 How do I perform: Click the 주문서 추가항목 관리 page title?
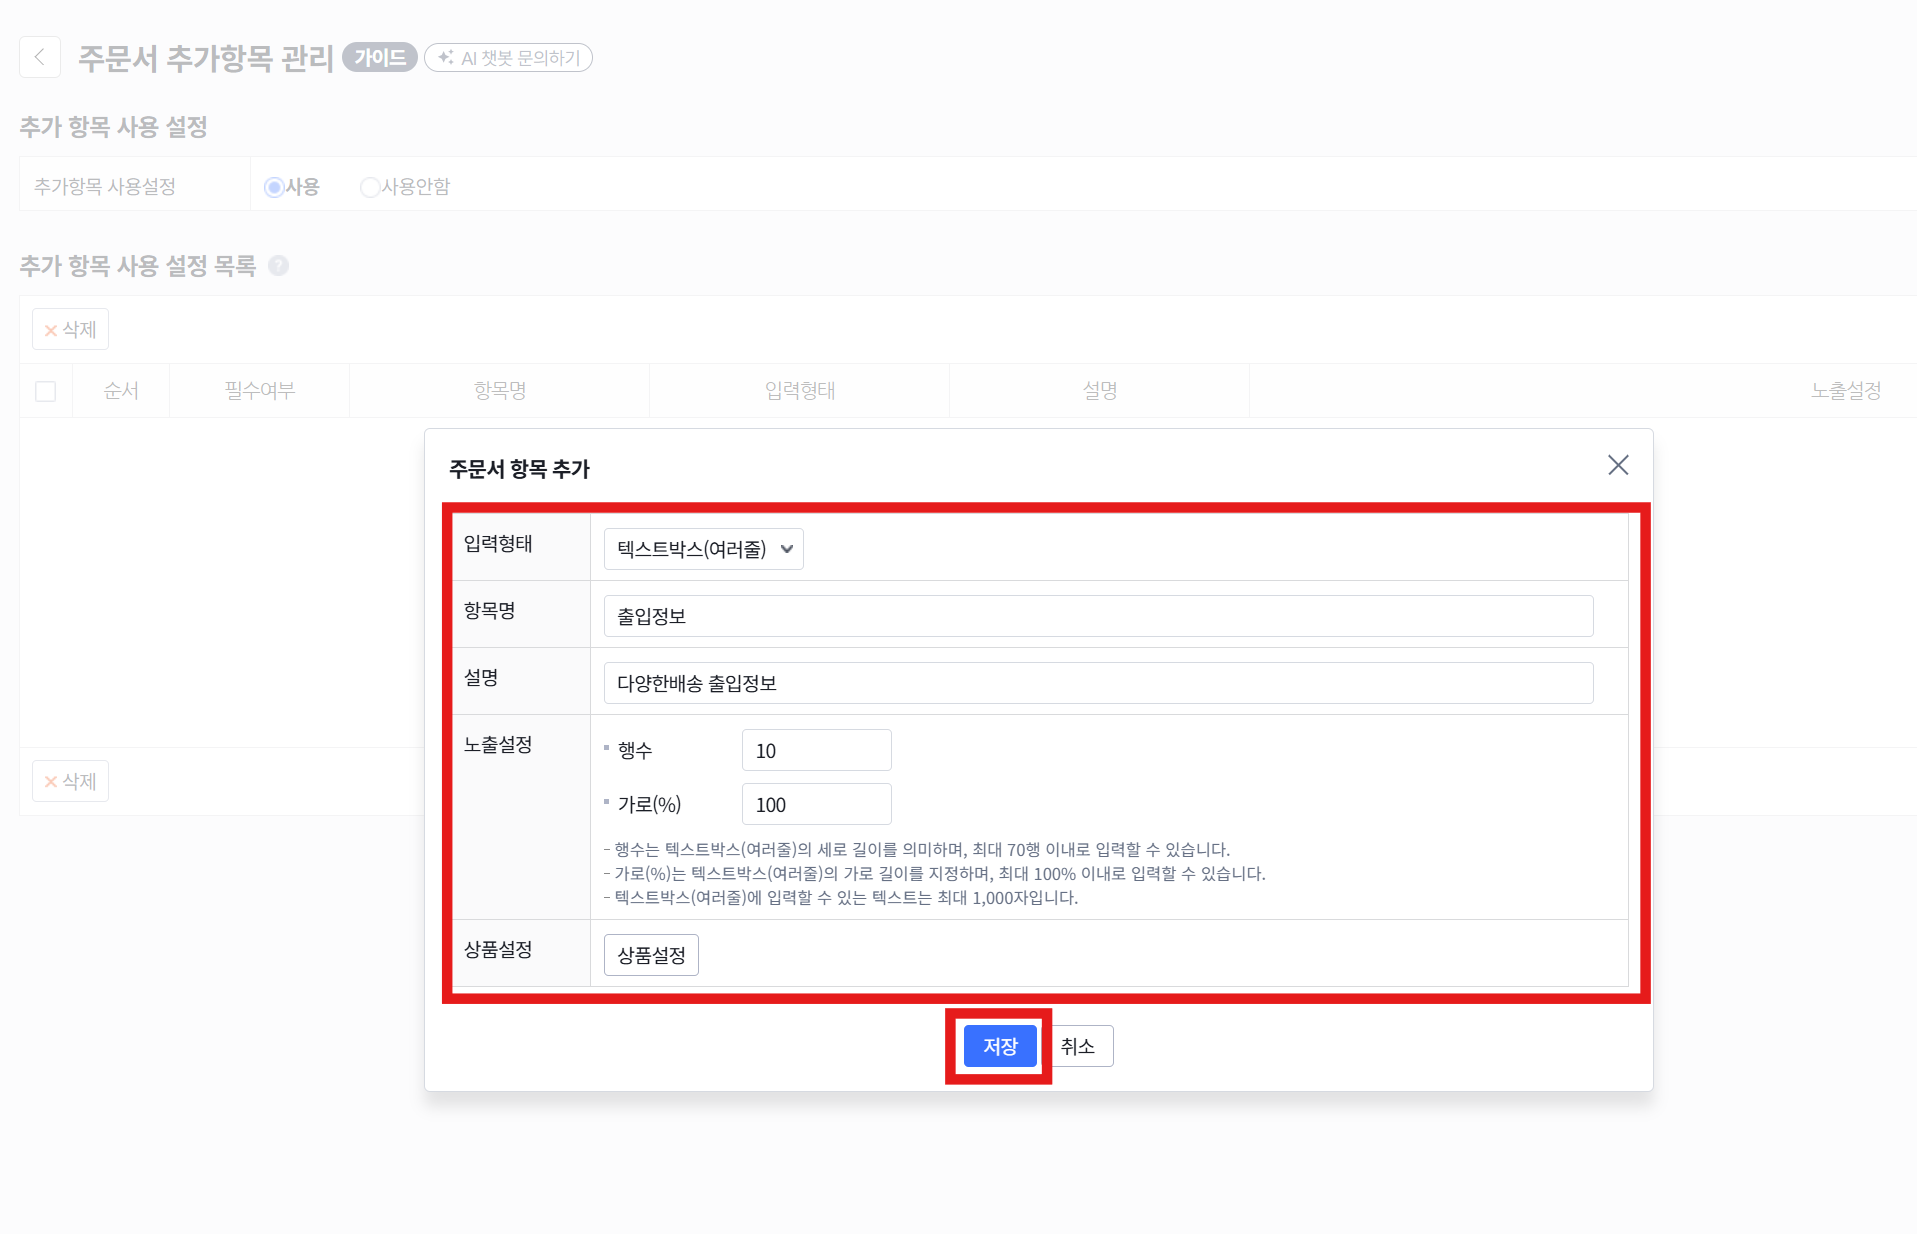click(206, 58)
